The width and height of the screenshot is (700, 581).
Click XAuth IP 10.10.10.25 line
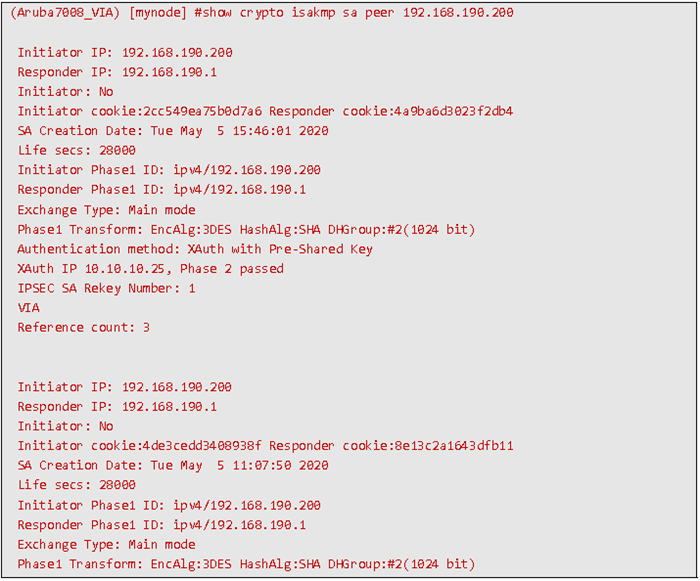150,269
